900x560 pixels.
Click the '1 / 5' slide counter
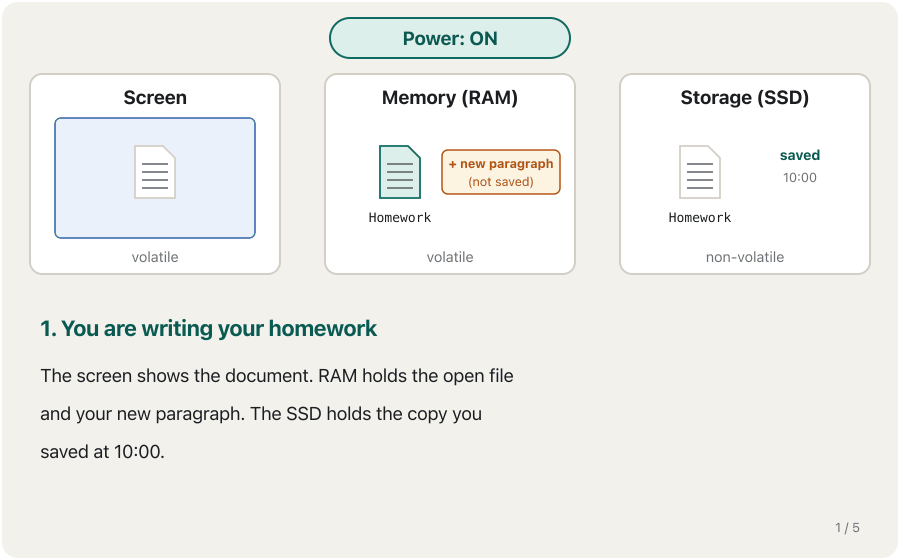point(847,527)
